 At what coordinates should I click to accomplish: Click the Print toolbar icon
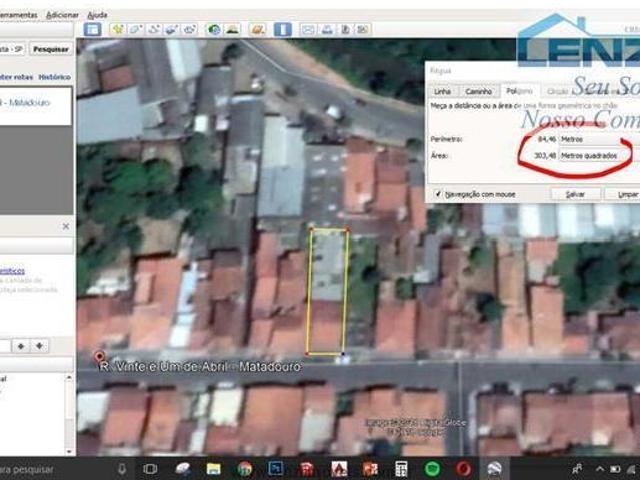coord(328,29)
